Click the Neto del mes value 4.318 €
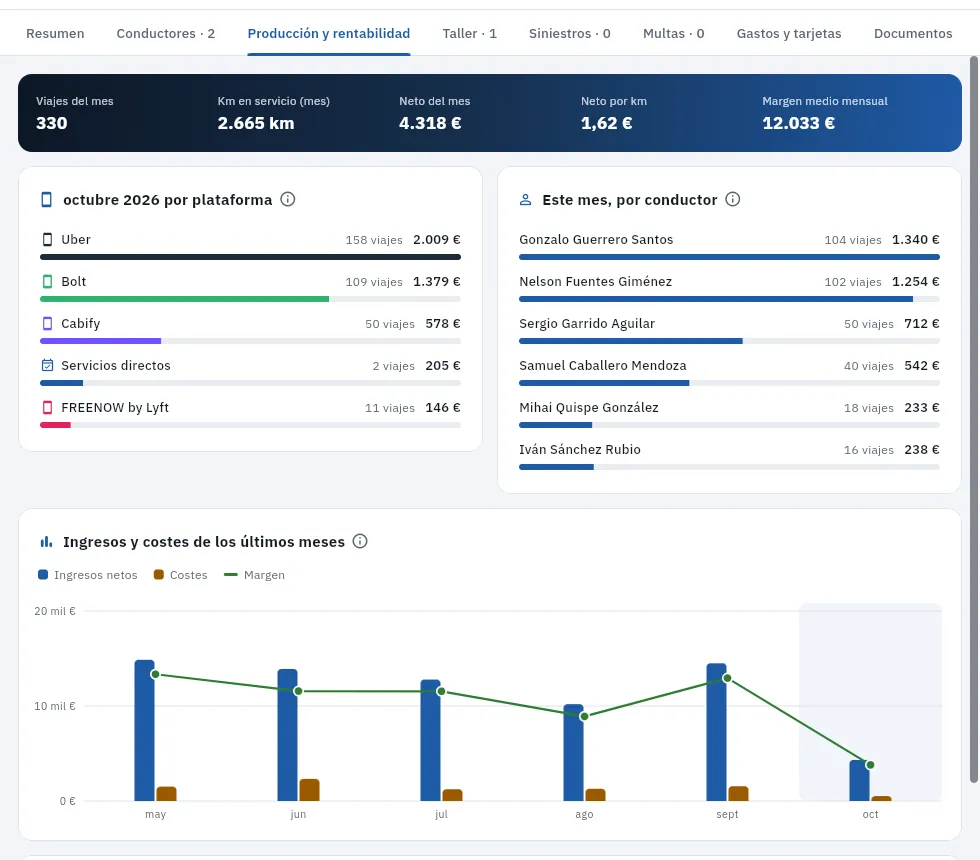Image resolution: width=980 pixels, height=860 pixels. click(x=430, y=123)
